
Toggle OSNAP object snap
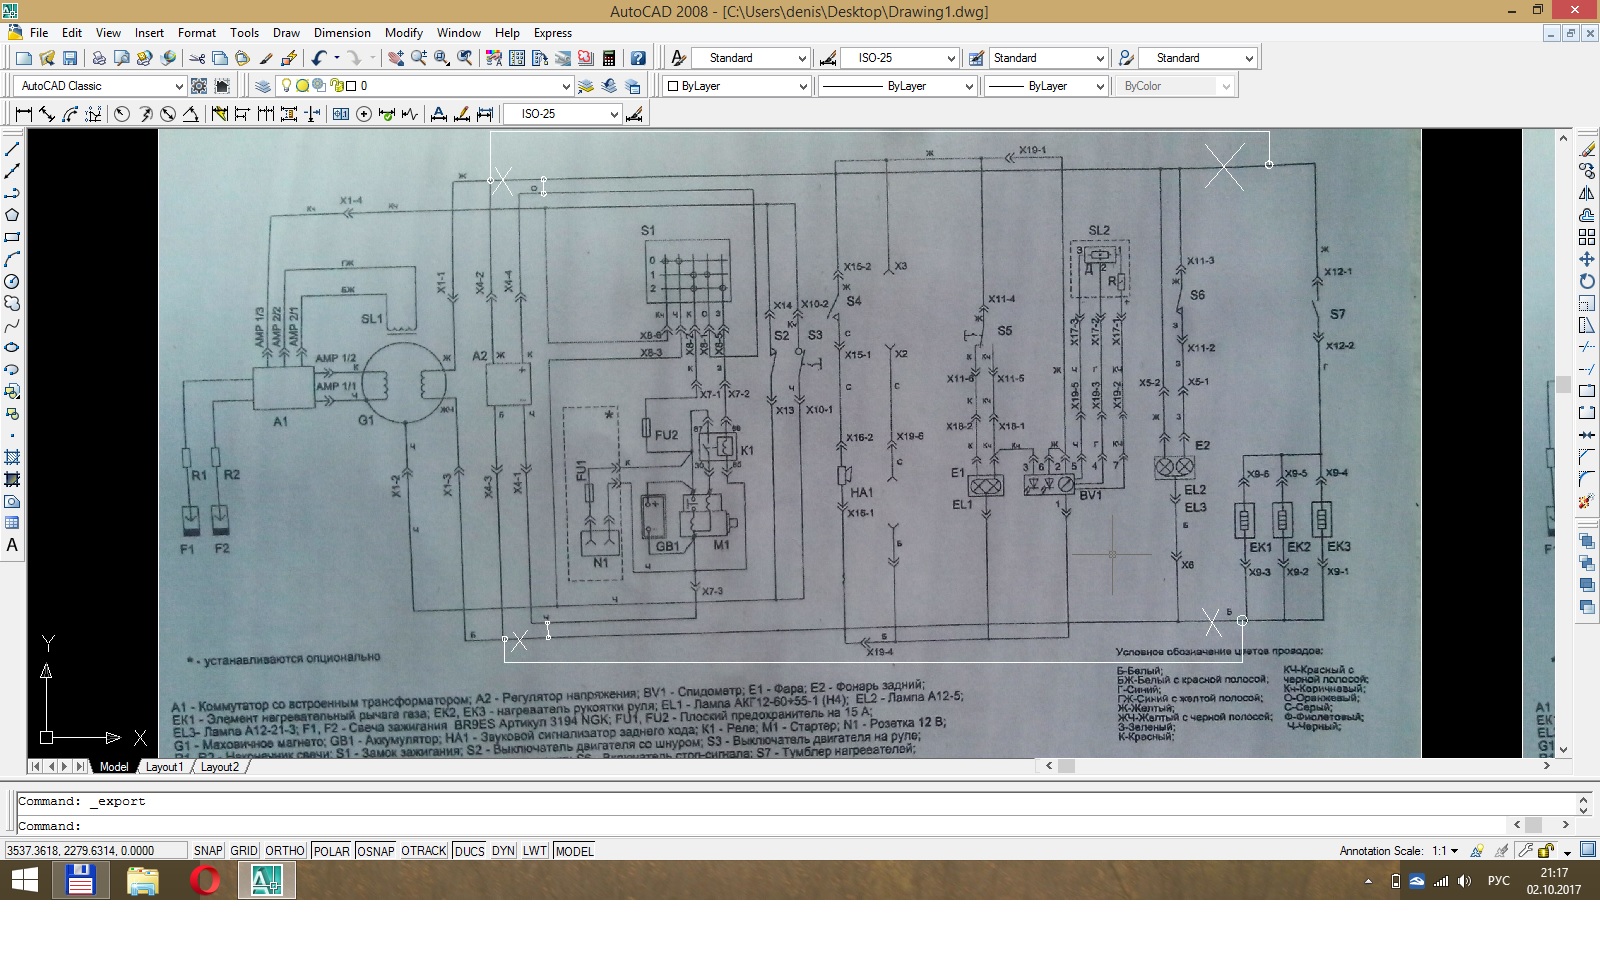tap(376, 851)
